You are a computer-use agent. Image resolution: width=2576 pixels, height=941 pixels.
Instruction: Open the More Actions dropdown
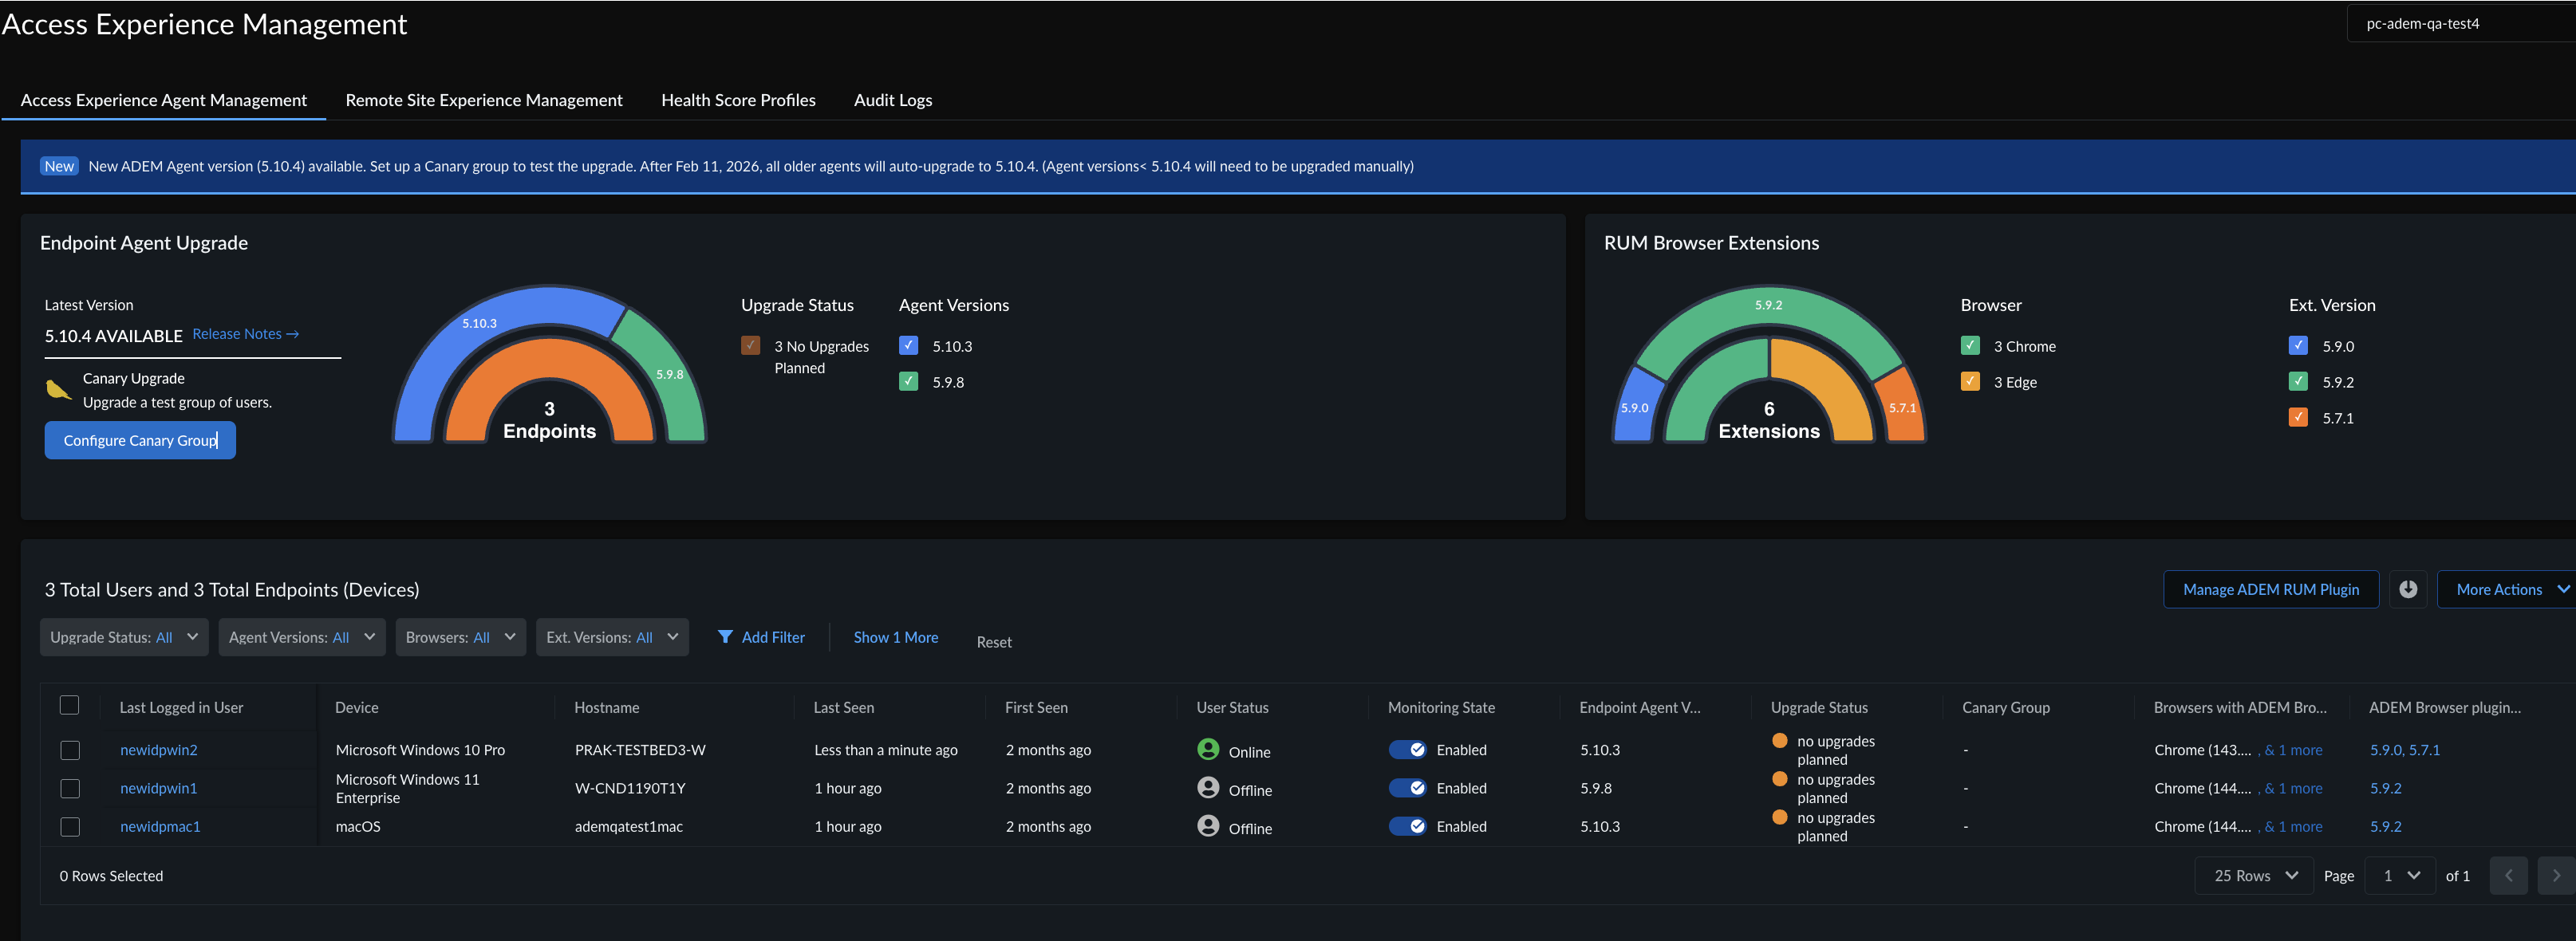tap(2510, 589)
